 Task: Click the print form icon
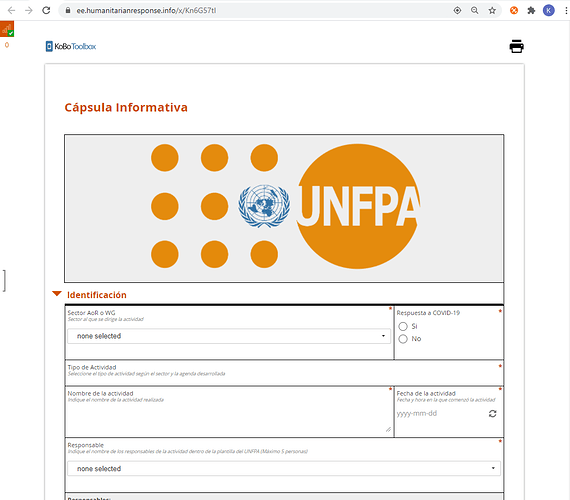click(516, 46)
